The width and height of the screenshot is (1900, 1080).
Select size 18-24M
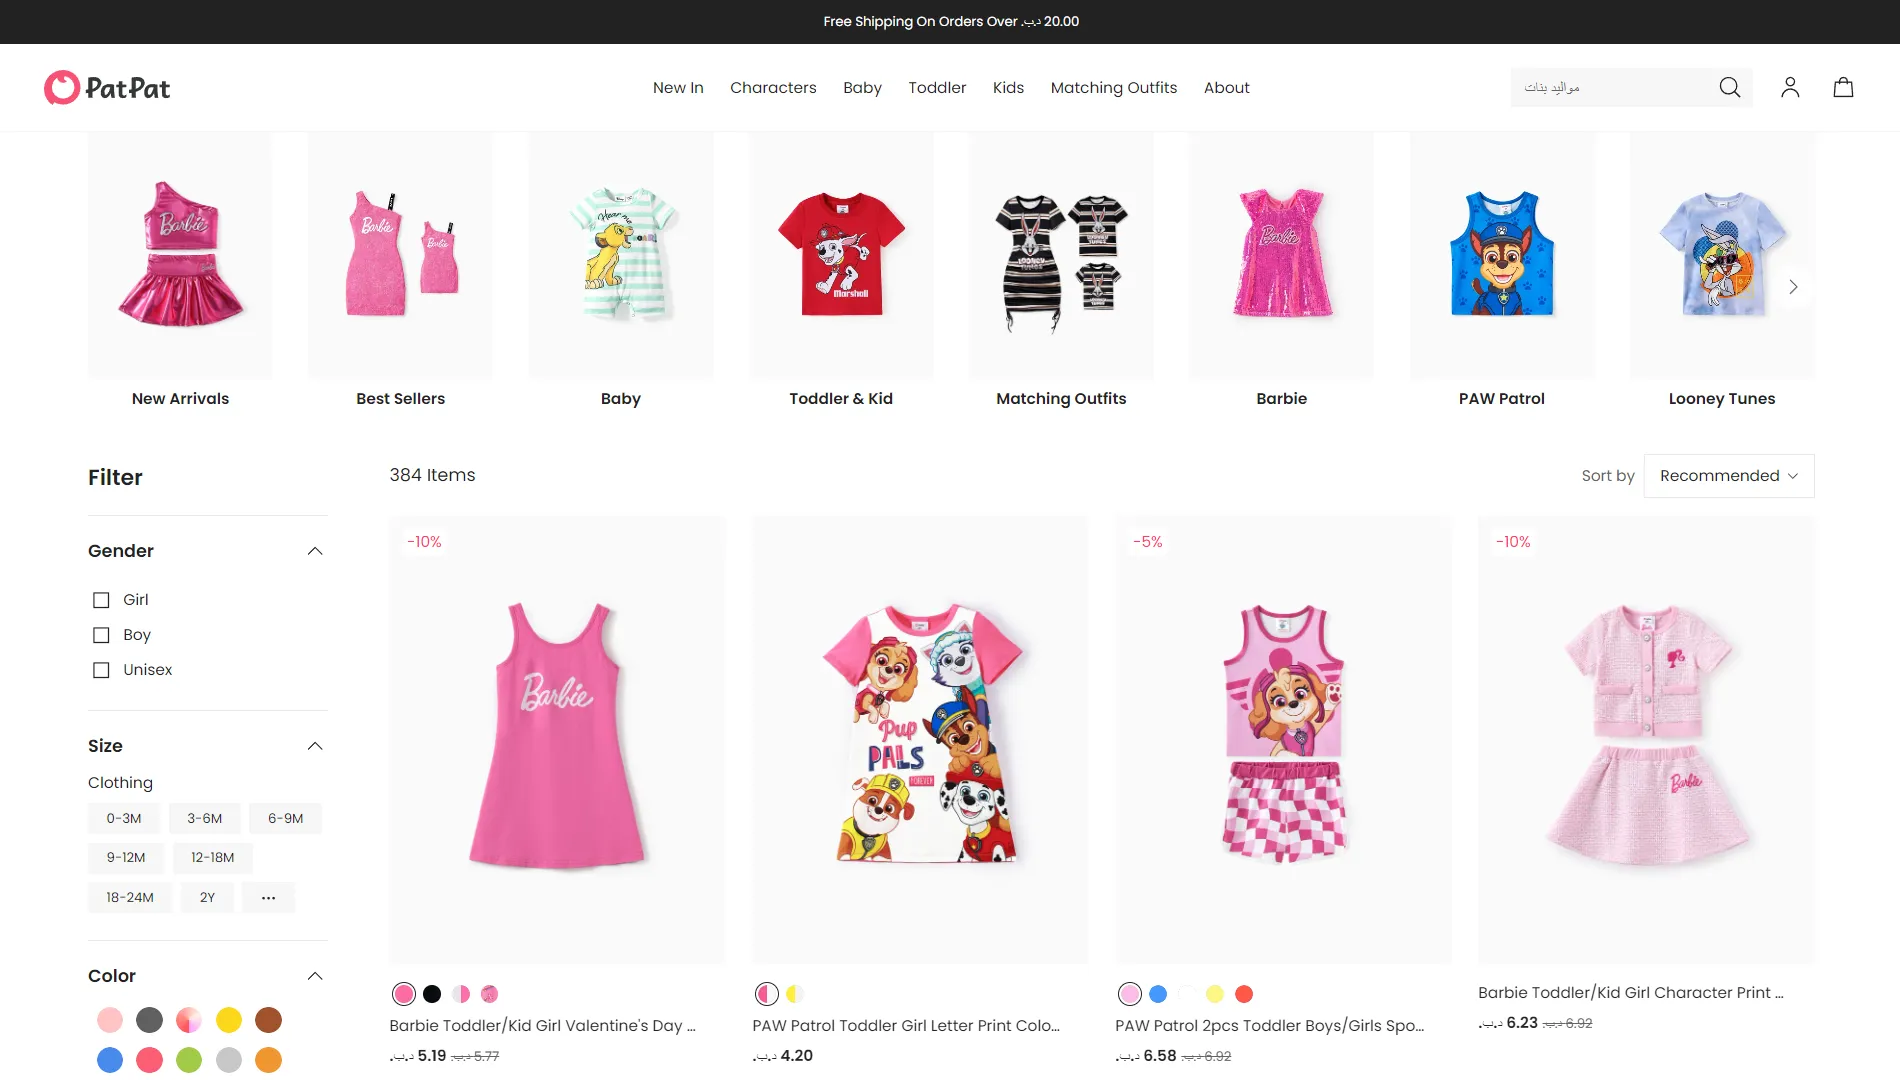pos(130,898)
